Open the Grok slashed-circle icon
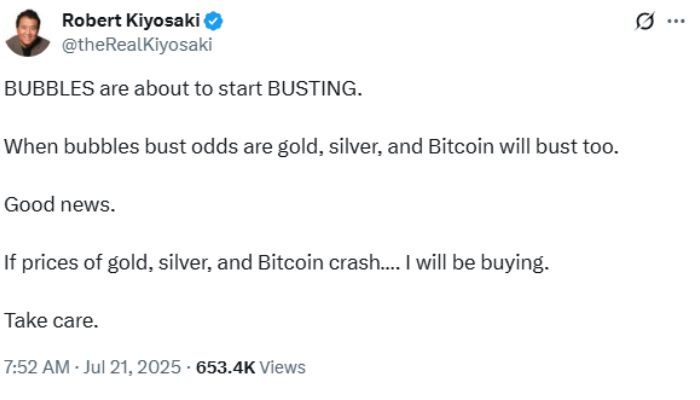The height and width of the screenshot is (400, 700). tap(646, 22)
